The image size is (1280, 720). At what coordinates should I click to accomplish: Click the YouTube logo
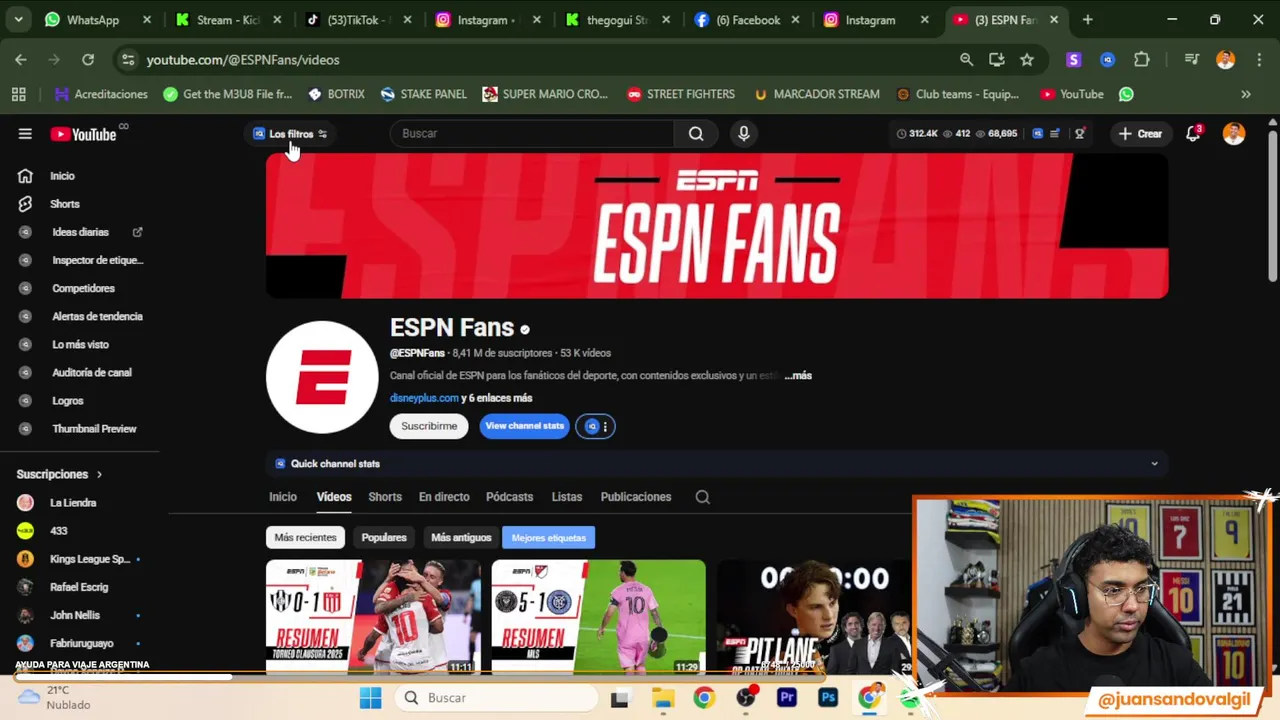tap(84, 134)
